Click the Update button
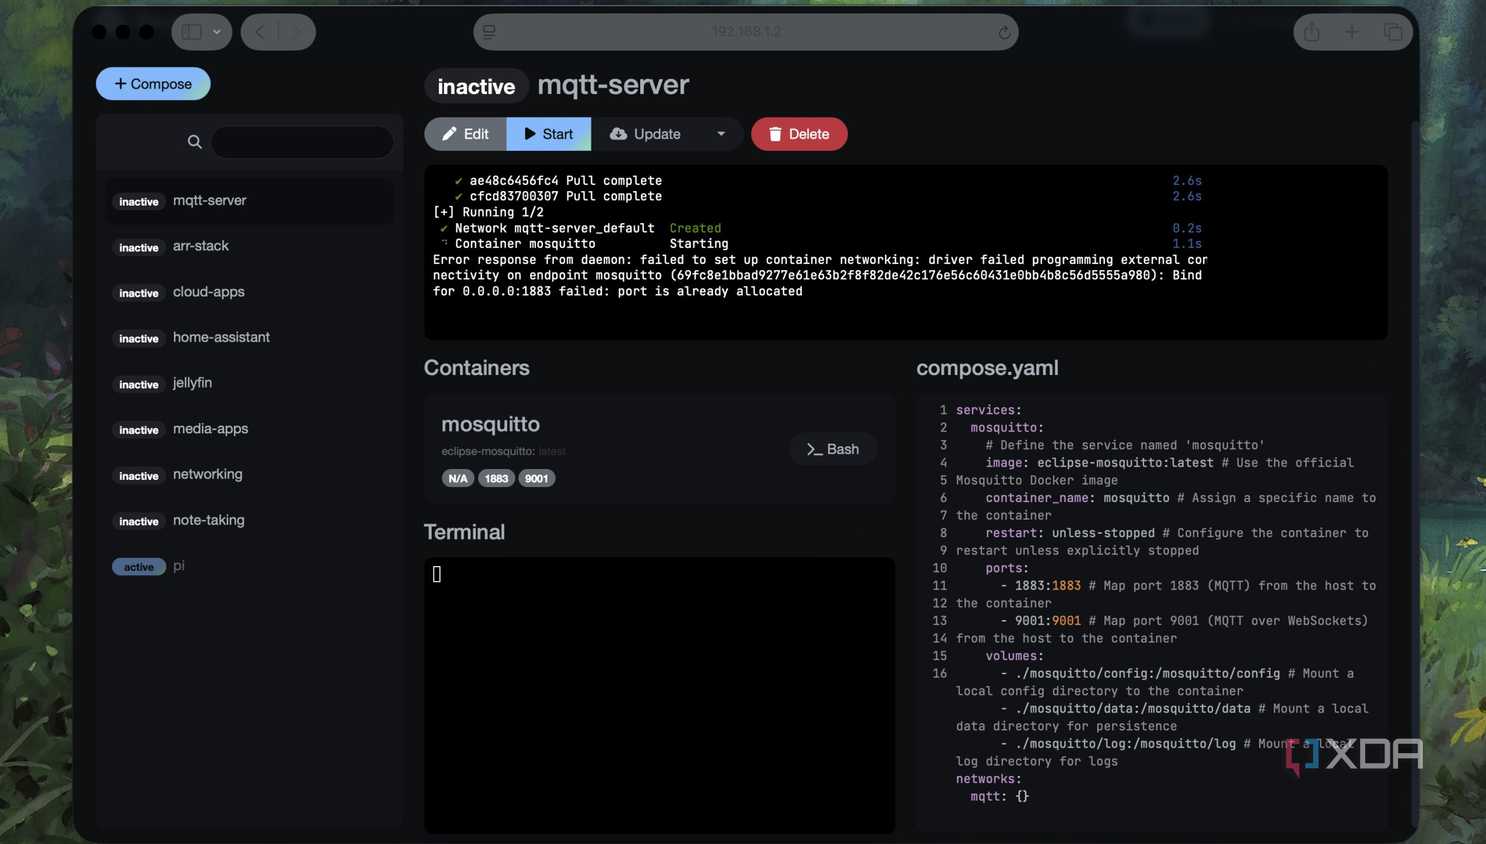Viewport: 1486px width, 844px height. [x=645, y=134]
